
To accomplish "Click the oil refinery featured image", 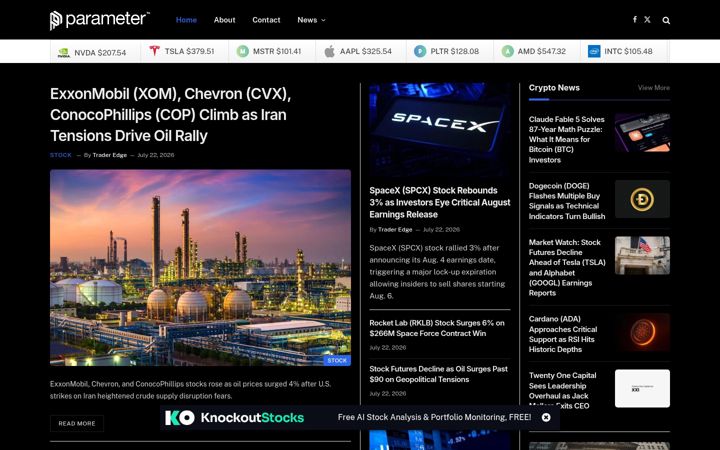I will pos(200,268).
